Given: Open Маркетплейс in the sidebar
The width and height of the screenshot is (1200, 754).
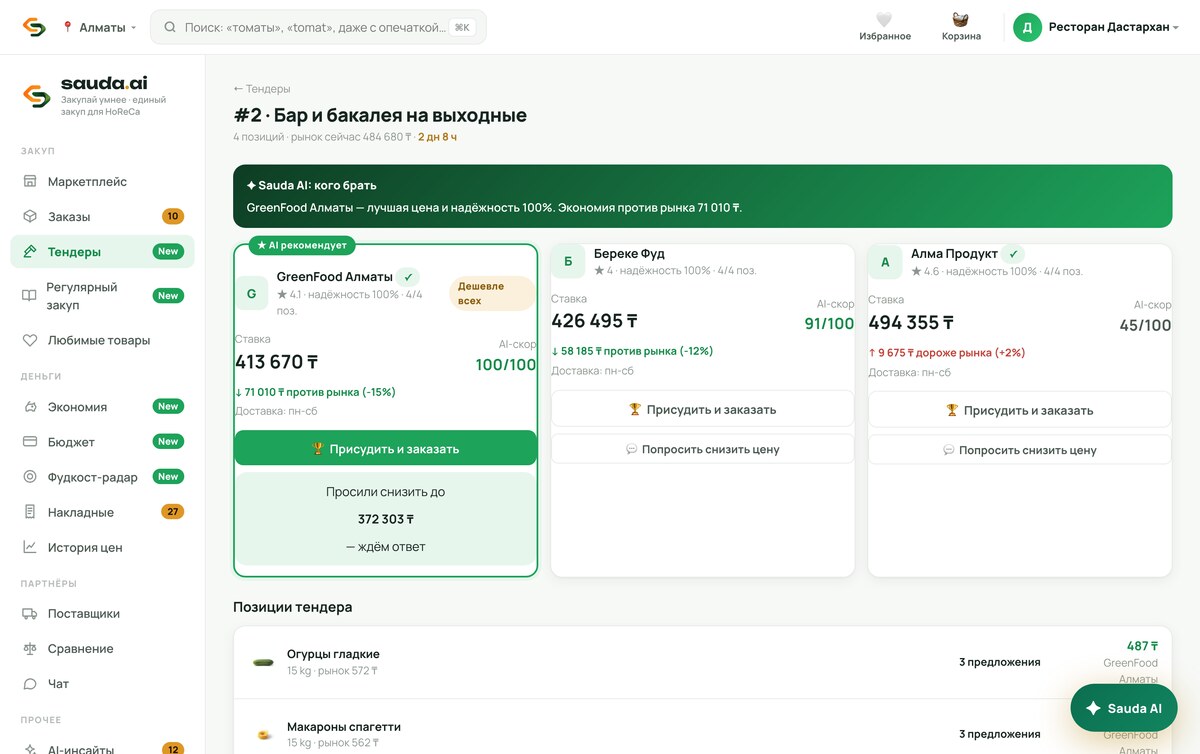Looking at the screenshot, I should tap(102, 182).
